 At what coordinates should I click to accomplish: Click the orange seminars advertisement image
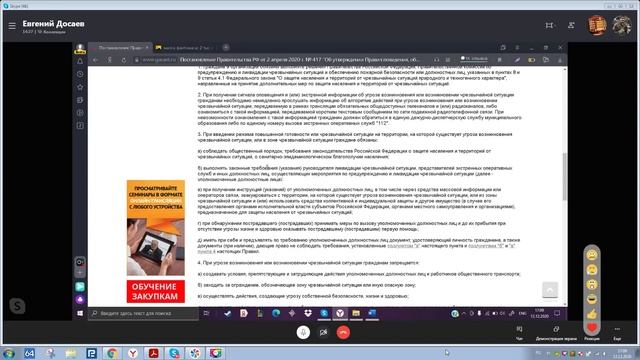[x=156, y=228]
